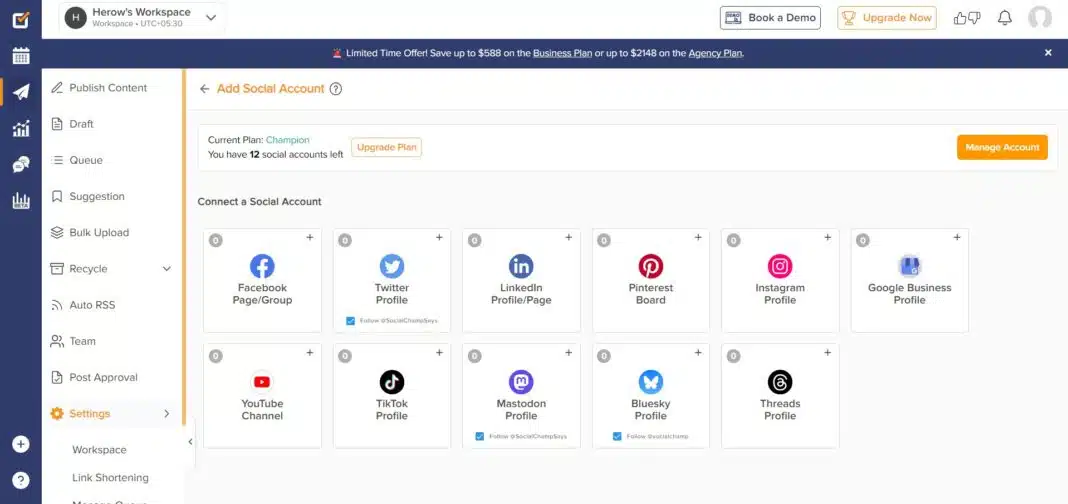Expand the Settings submenu arrow
The height and width of the screenshot is (504, 1068).
click(x=166, y=413)
